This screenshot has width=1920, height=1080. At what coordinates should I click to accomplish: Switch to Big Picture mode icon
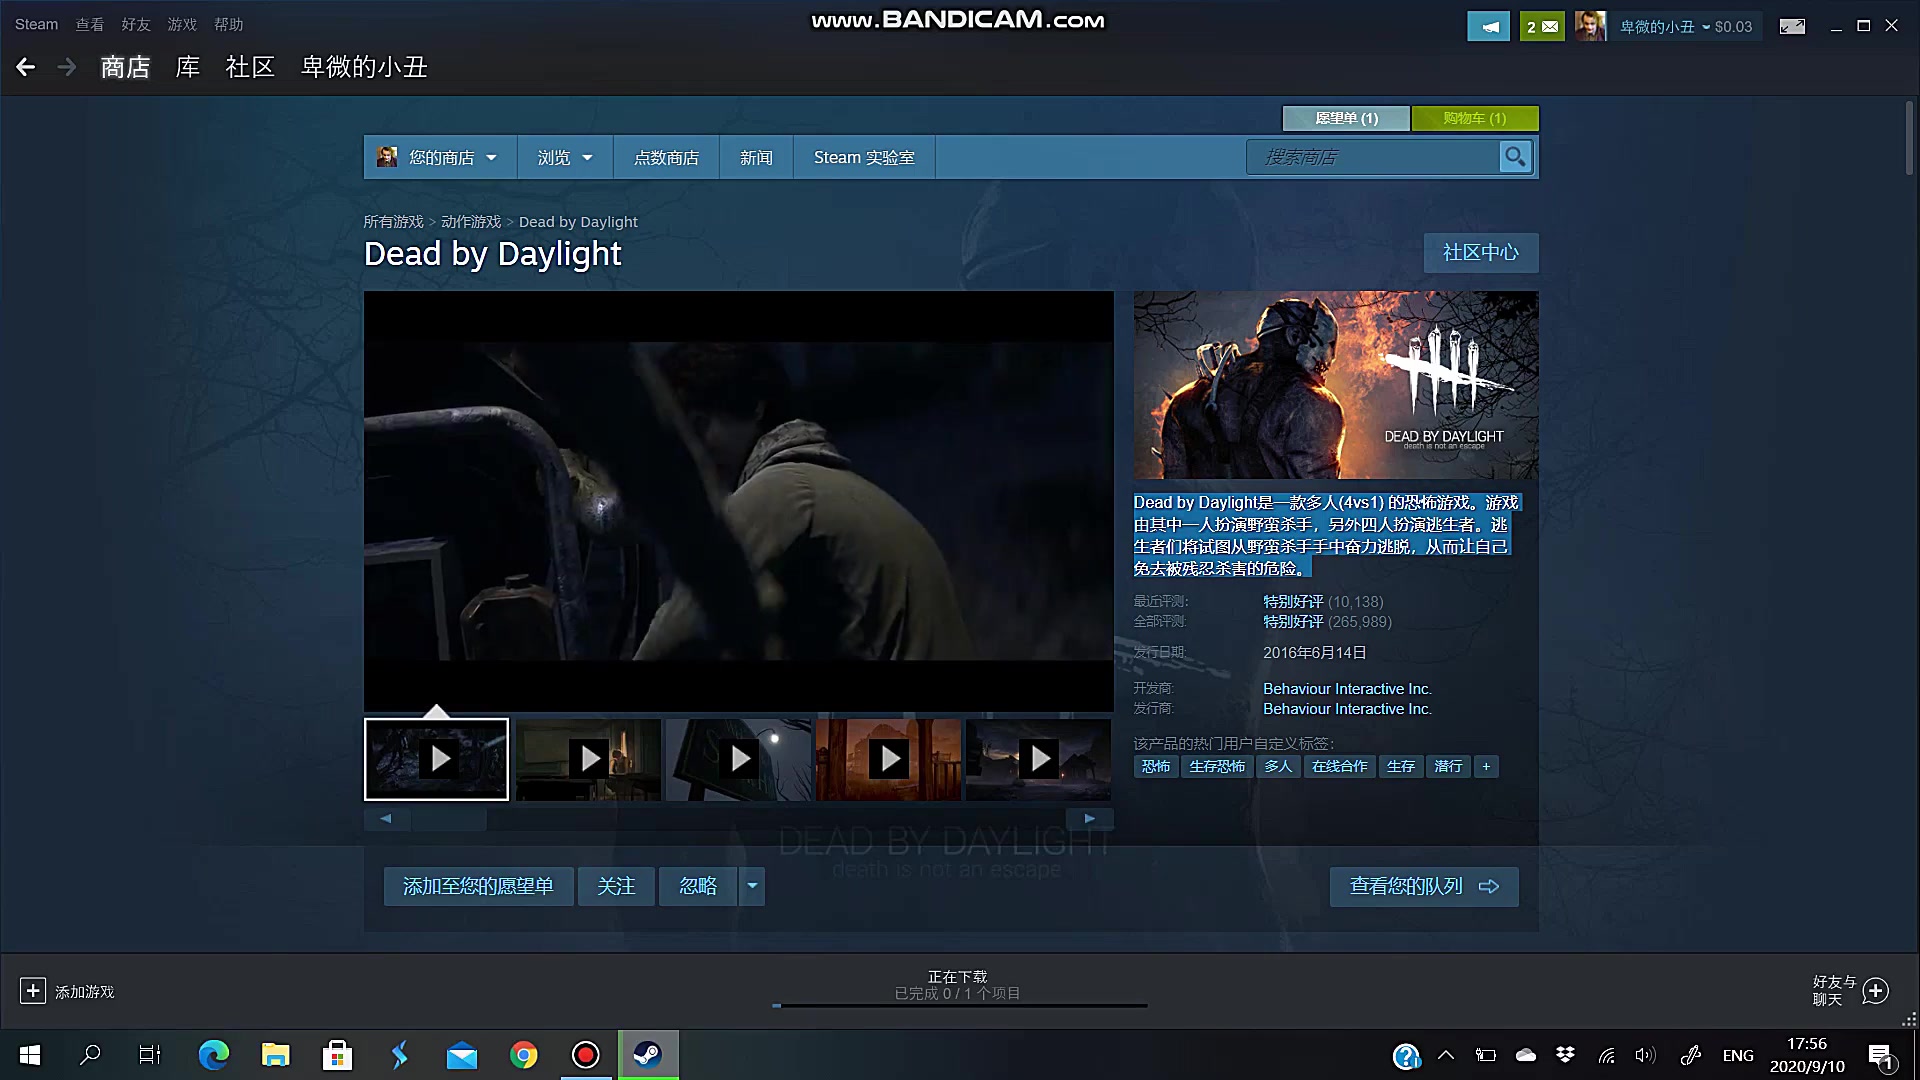(1792, 27)
